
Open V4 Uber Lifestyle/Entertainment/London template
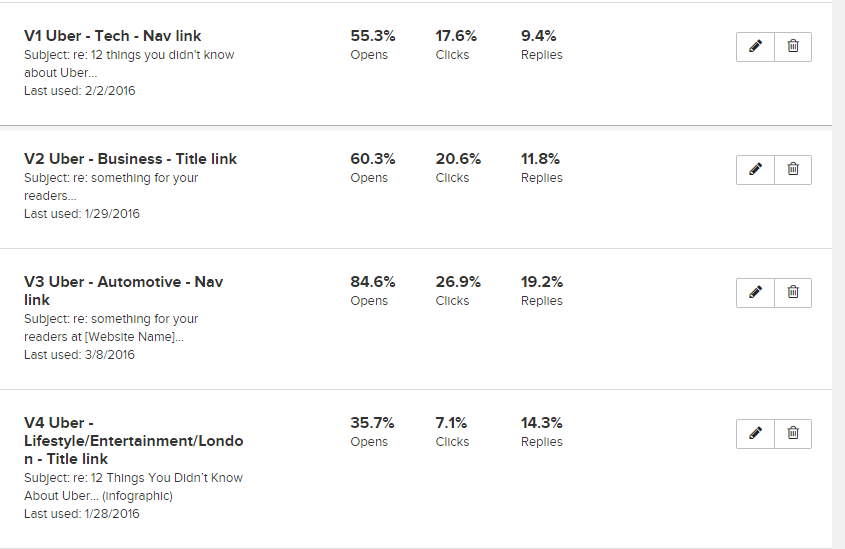133,441
